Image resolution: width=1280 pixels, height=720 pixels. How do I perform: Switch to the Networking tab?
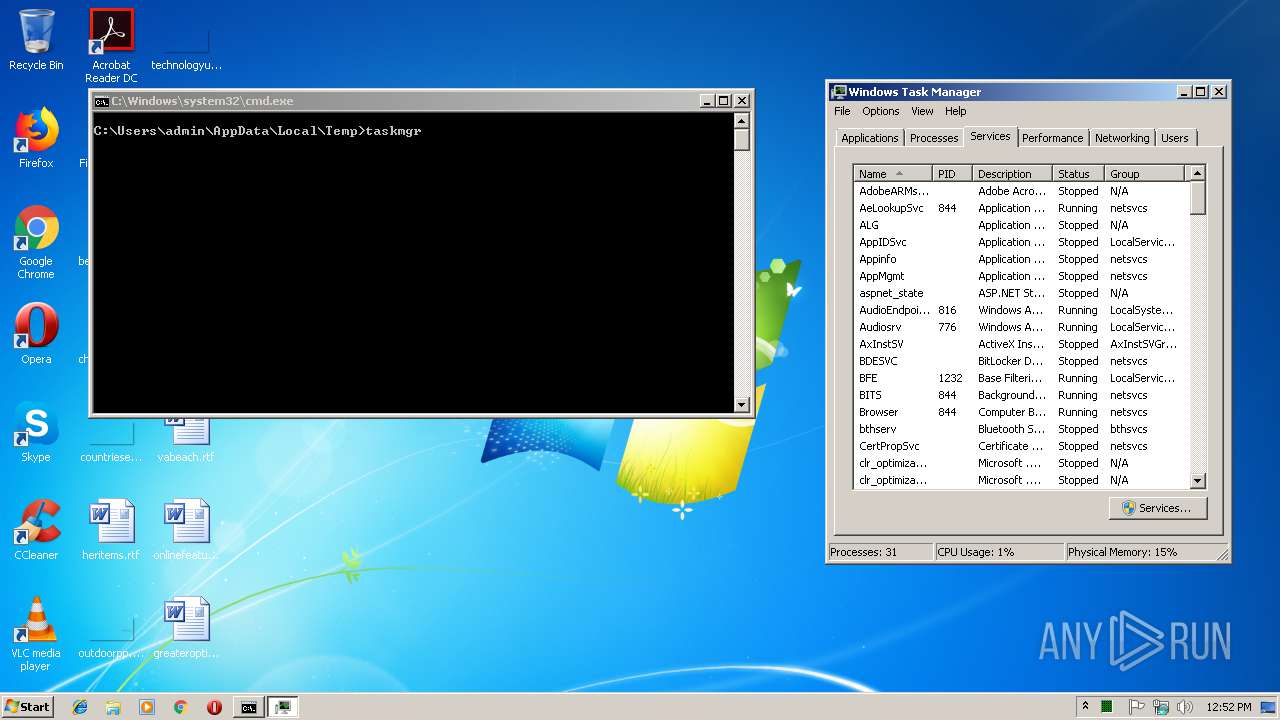pos(1122,138)
